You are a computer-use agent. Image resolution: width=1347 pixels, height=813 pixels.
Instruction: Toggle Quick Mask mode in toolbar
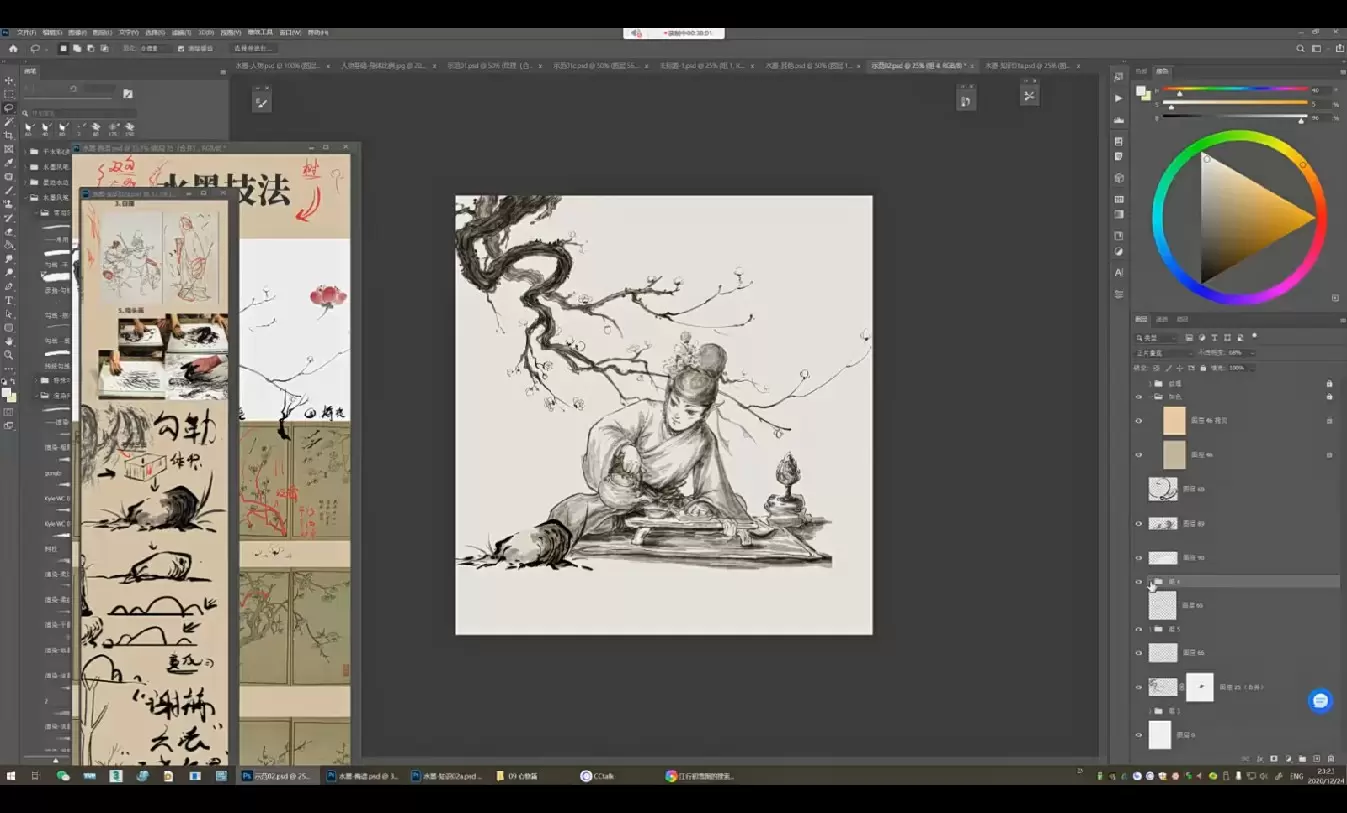click(x=9, y=412)
